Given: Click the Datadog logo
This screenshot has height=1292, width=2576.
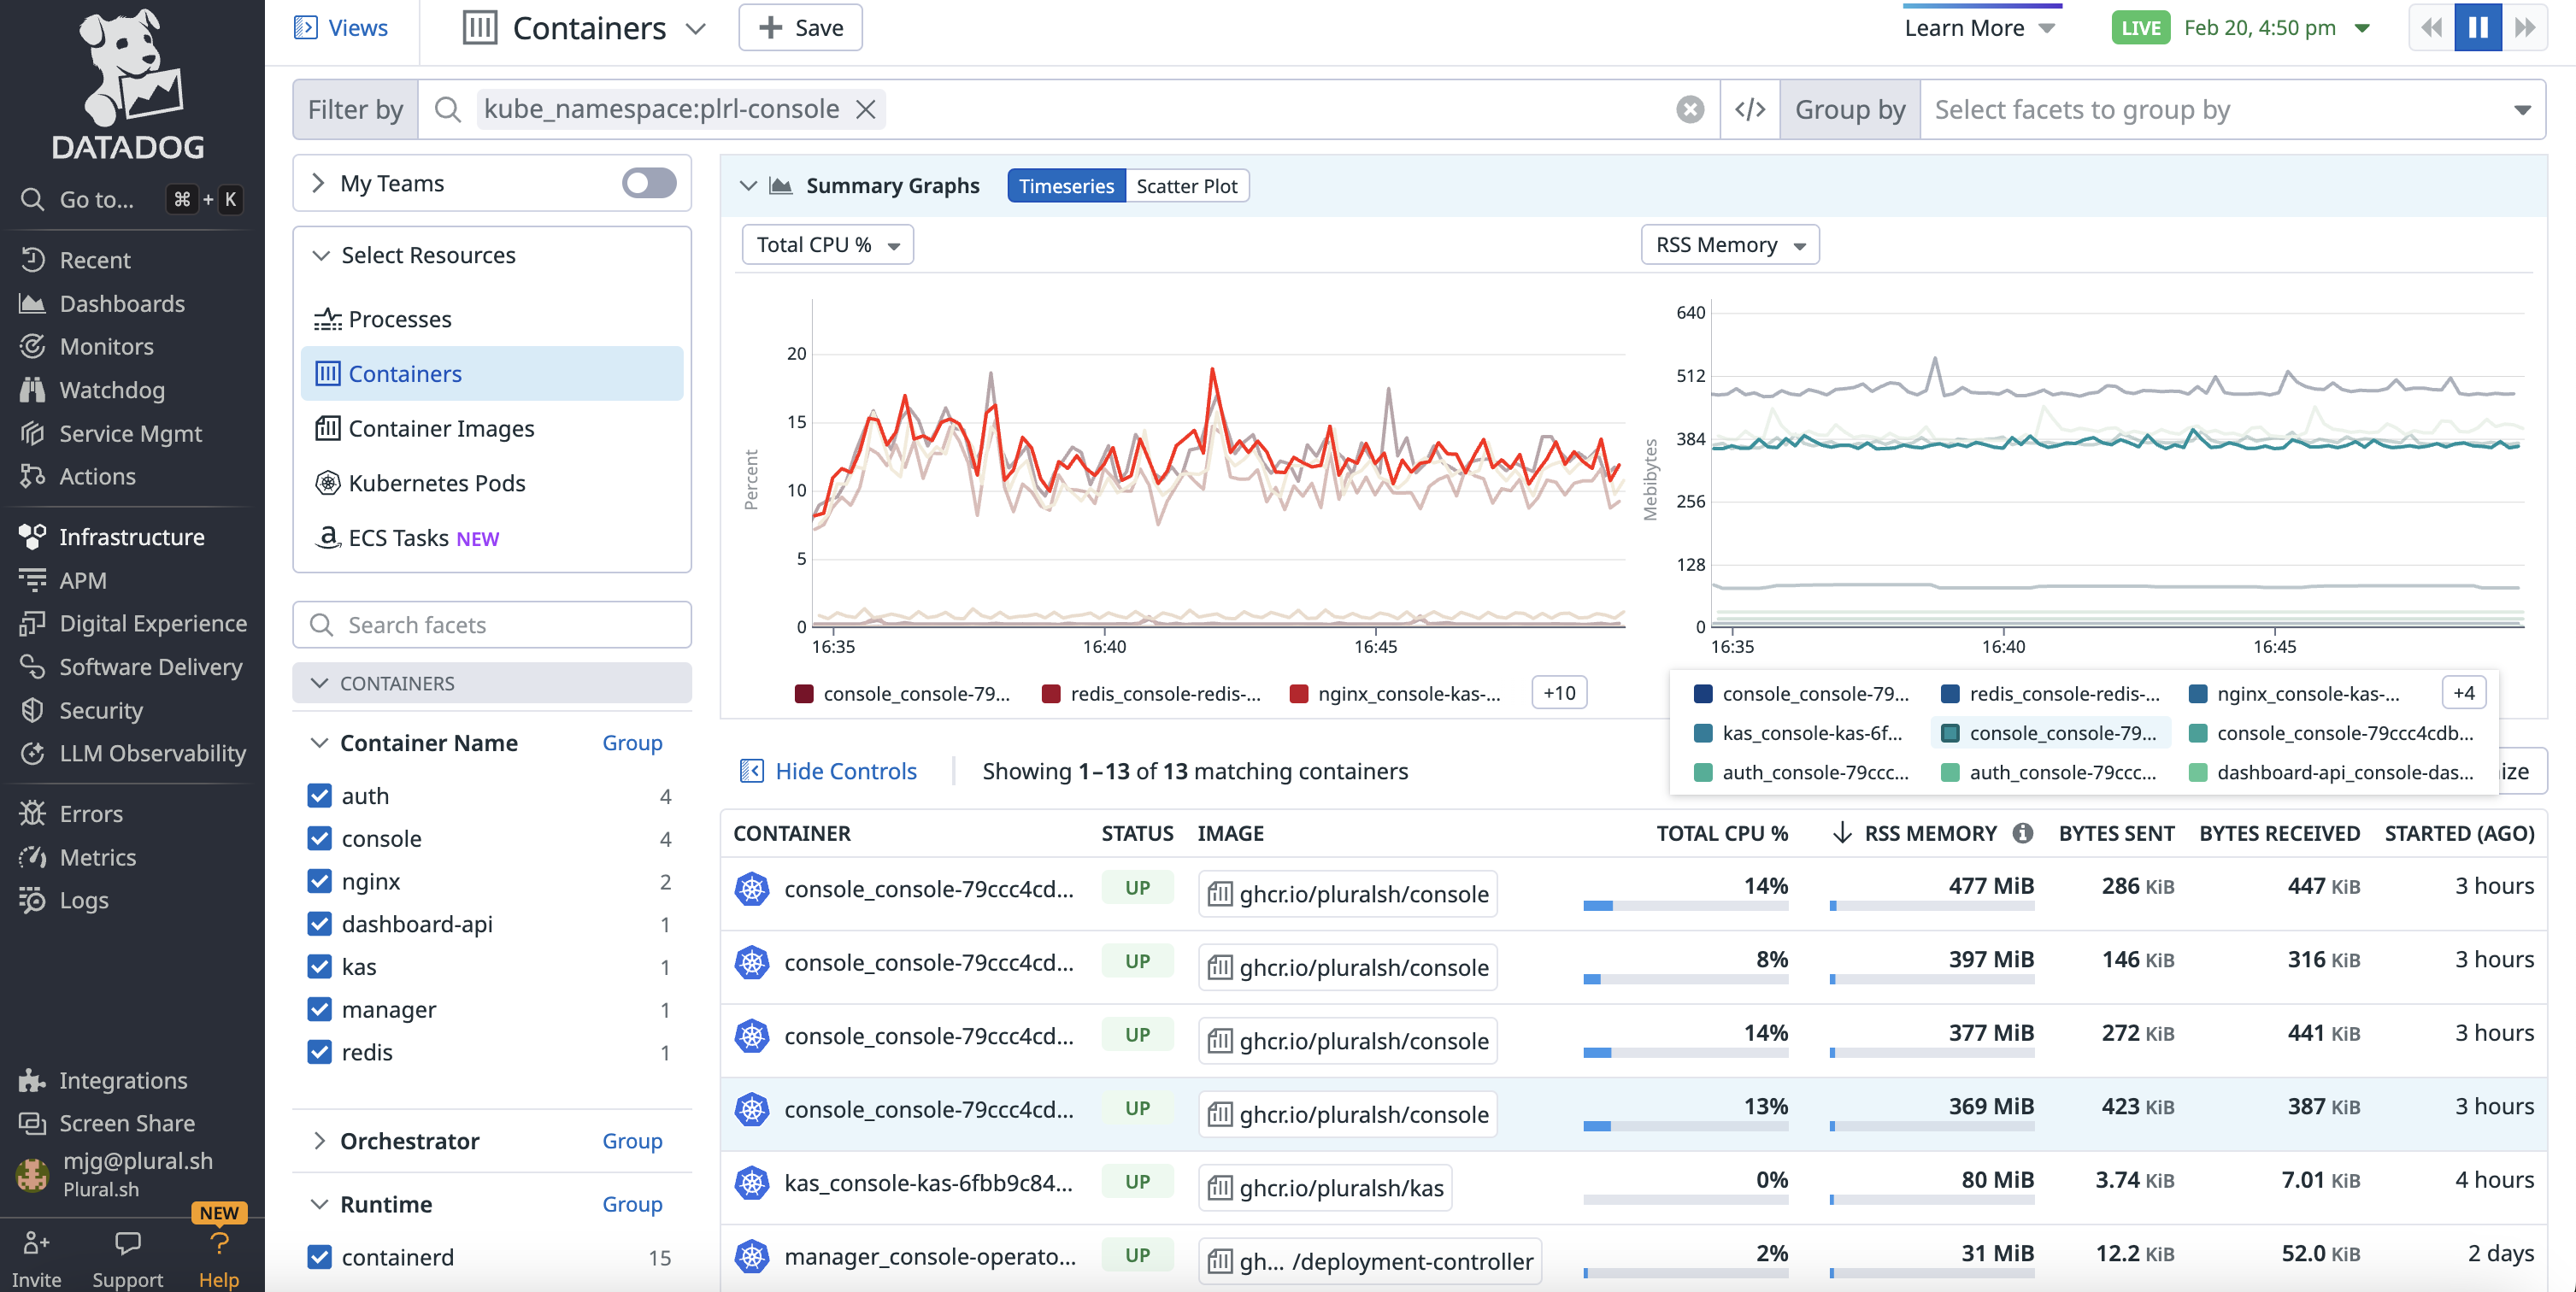Looking at the screenshot, I should tap(129, 84).
